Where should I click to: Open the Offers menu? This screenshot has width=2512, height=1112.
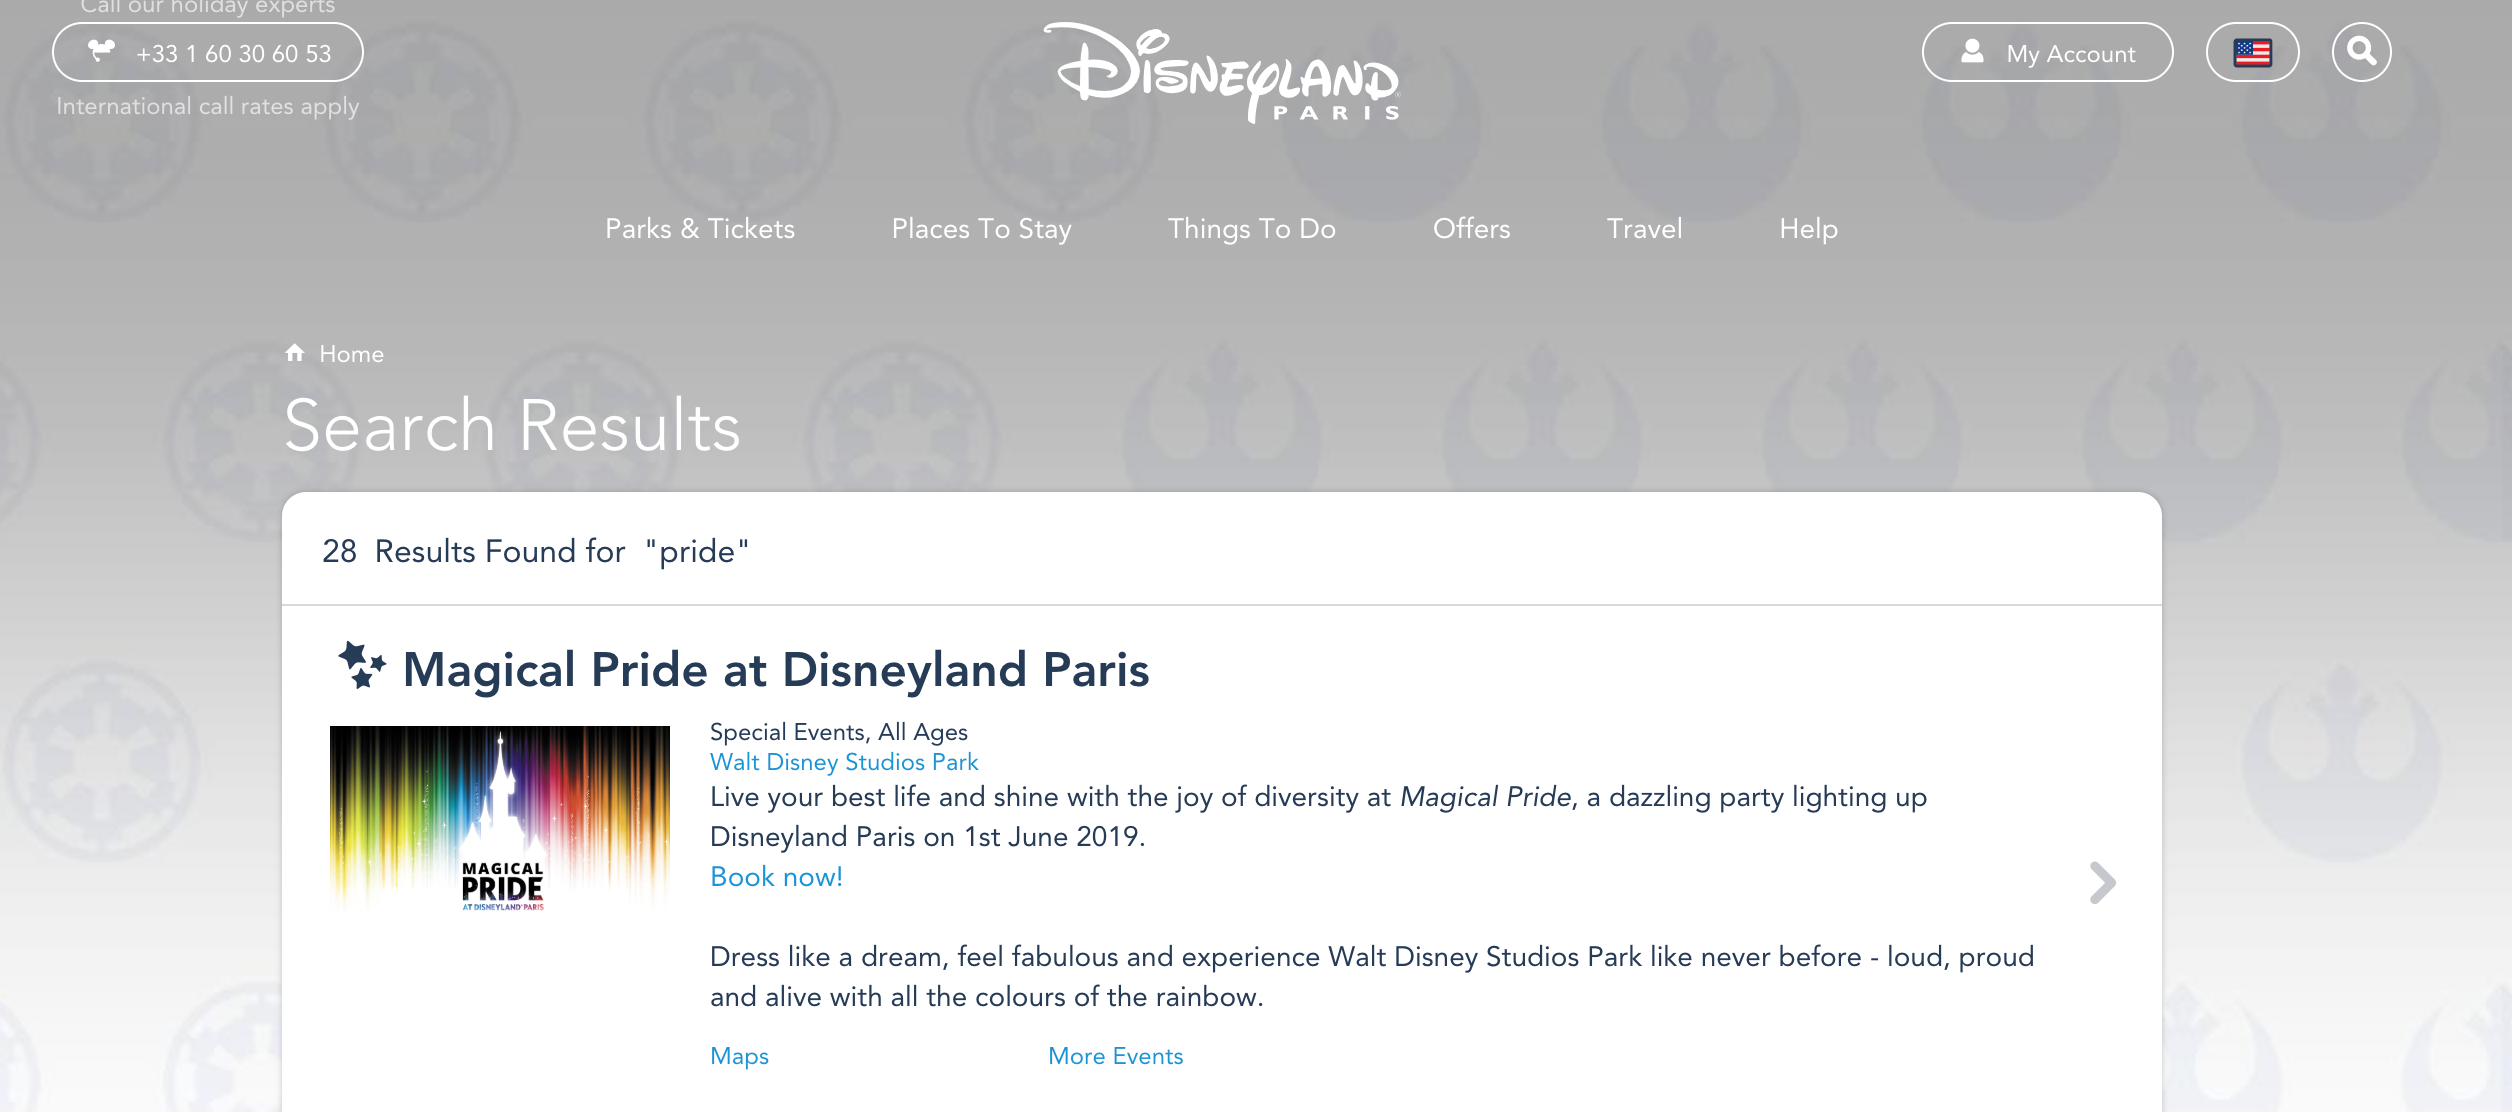point(1471,229)
